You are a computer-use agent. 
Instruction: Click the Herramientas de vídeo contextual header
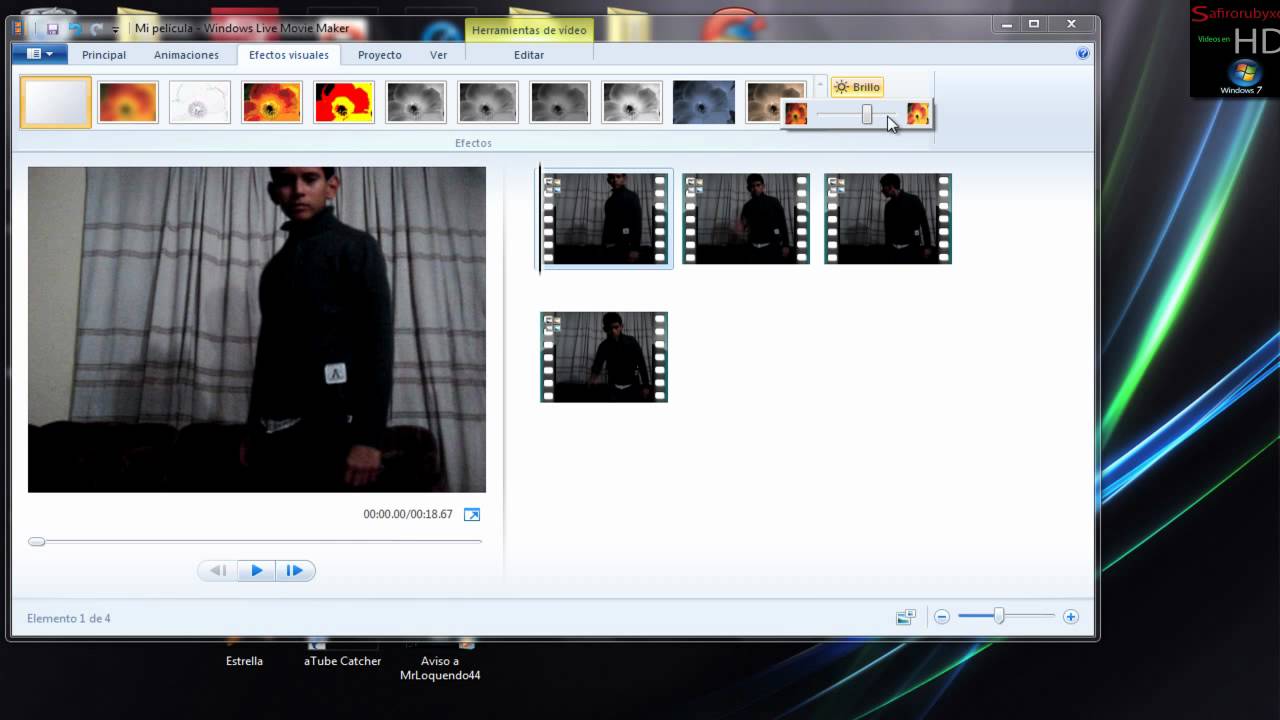[529, 30]
